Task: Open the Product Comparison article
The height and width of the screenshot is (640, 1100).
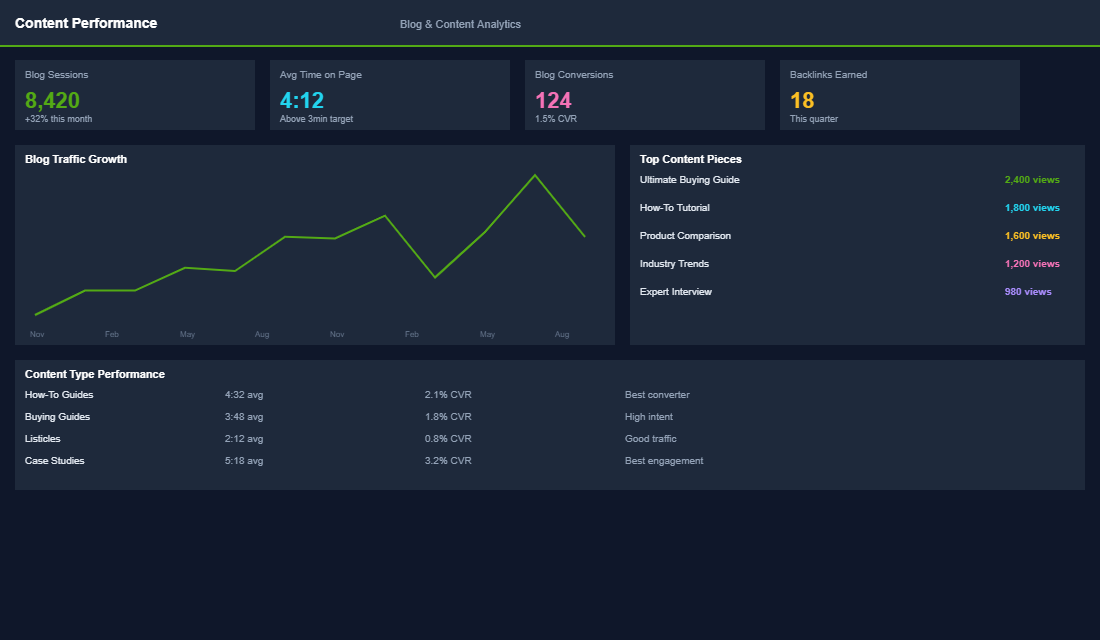Action: 685,235
